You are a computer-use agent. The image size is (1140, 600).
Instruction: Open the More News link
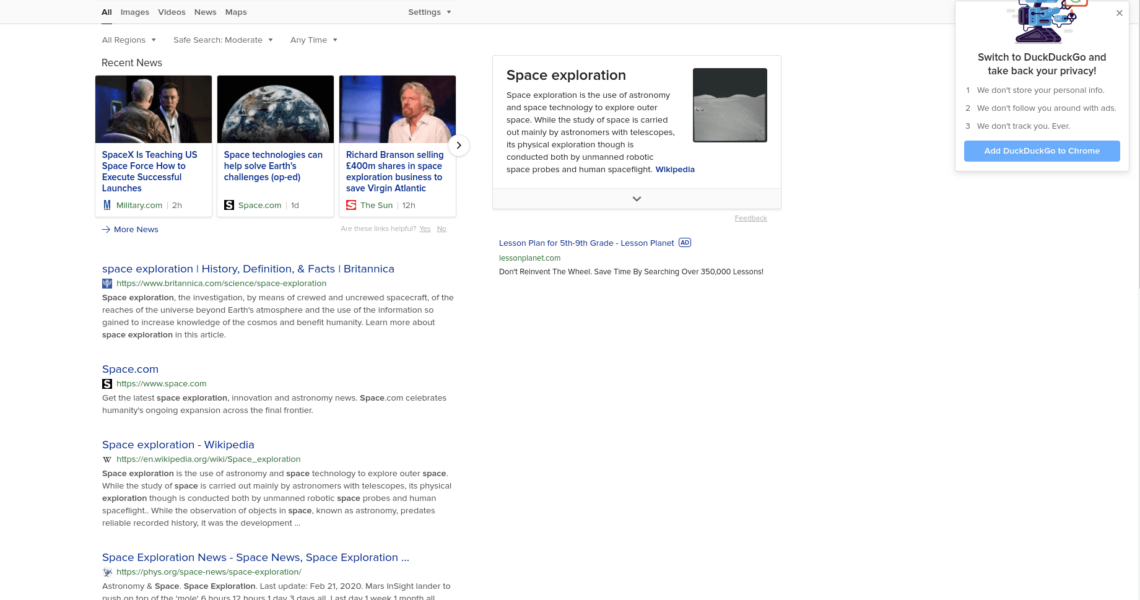click(x=130, y=230)
